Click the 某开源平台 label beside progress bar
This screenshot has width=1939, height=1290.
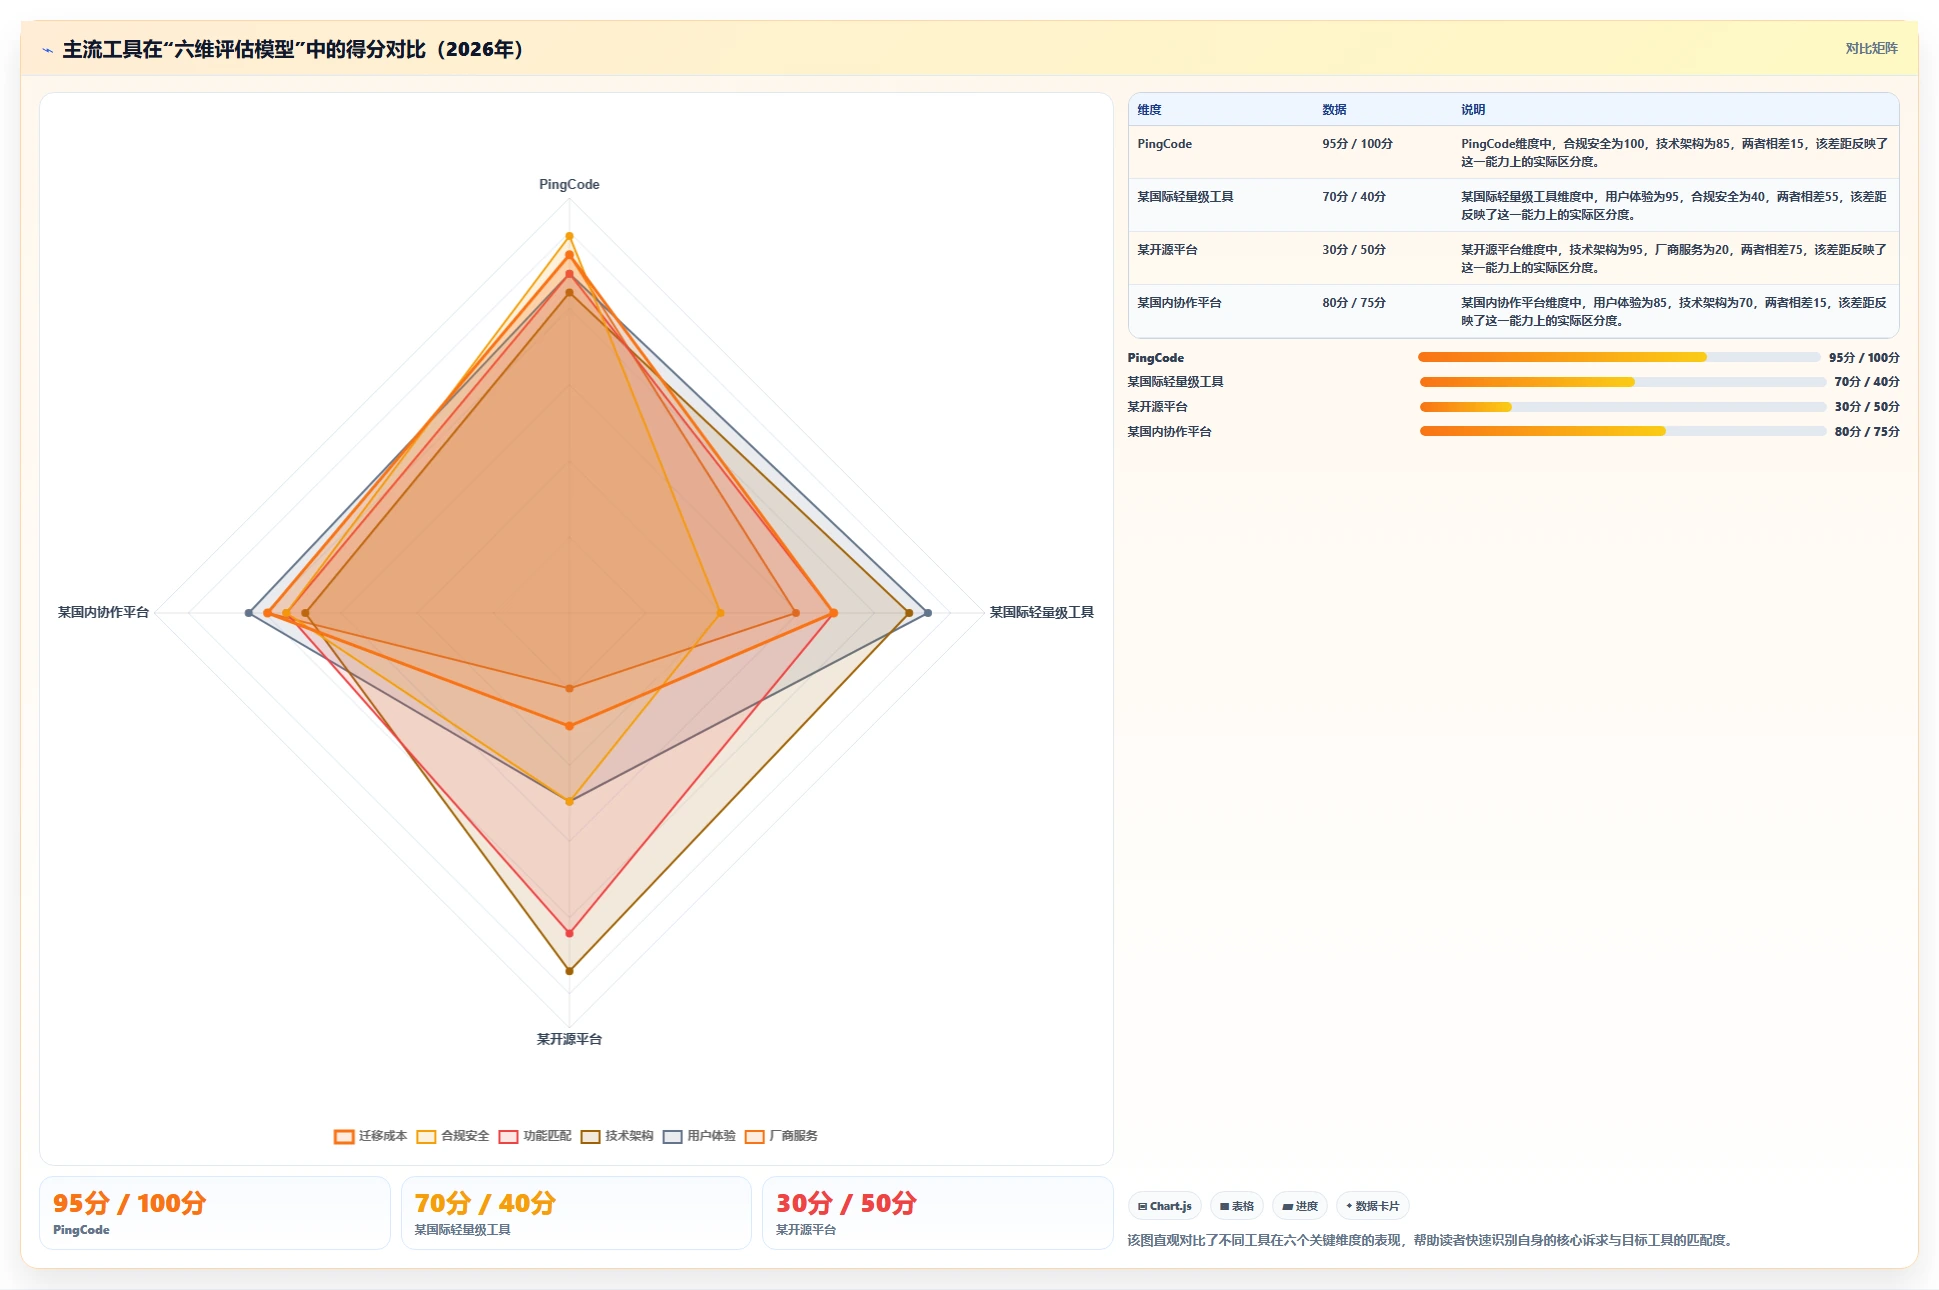[x=1157, y=407]
